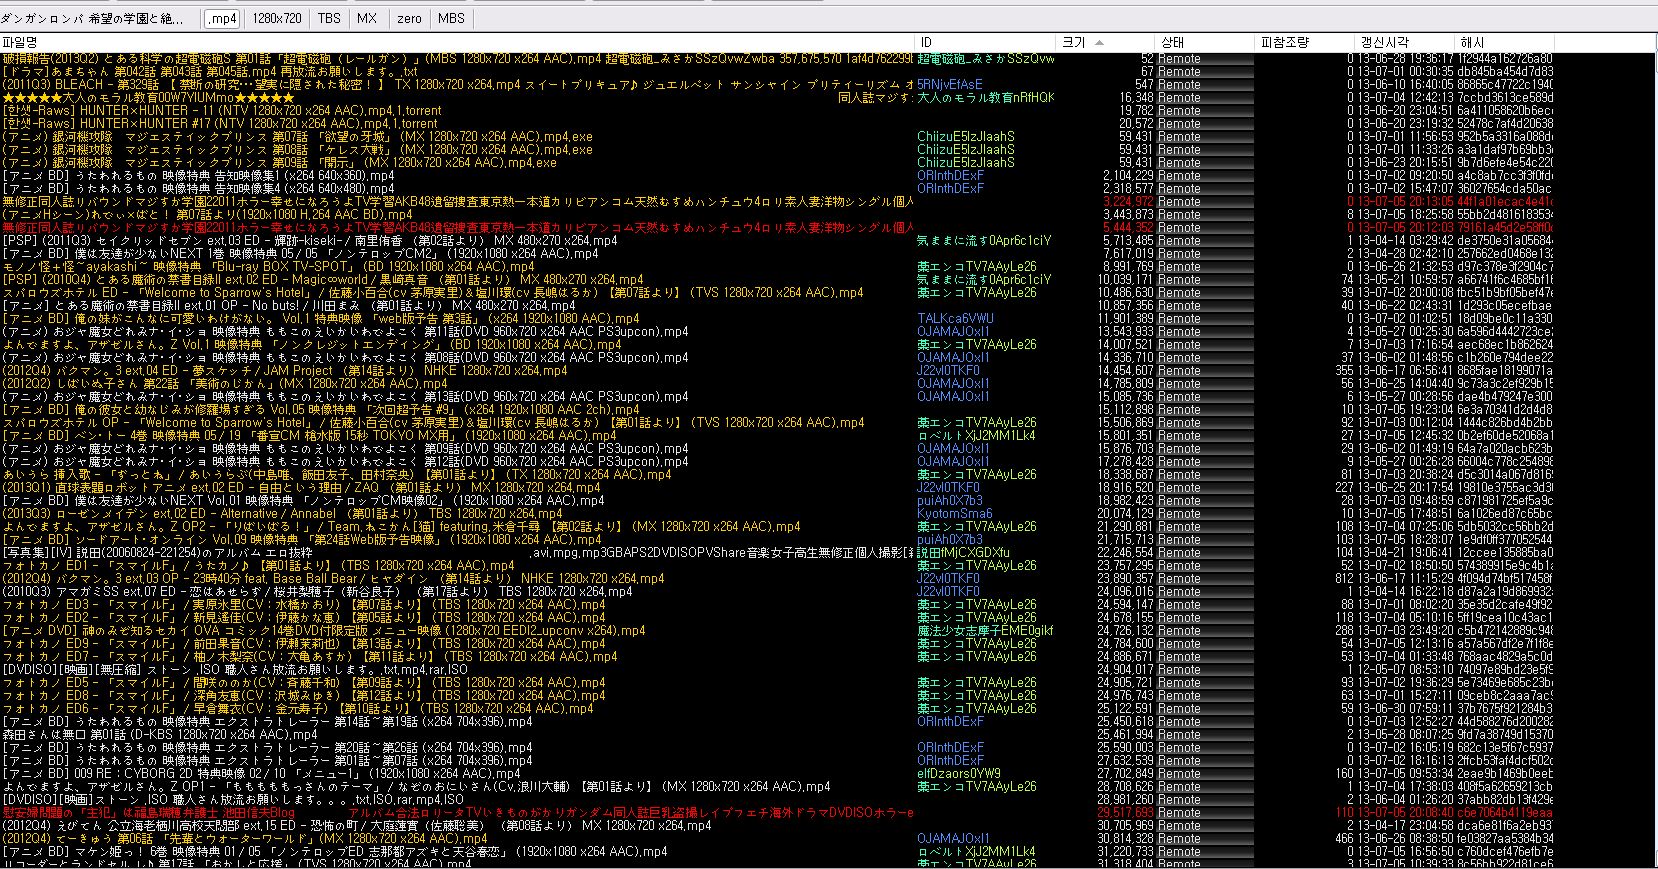Toggle the 1280x720 filter button
Viewport: 1658px width, 869px height.
(277, 18)
